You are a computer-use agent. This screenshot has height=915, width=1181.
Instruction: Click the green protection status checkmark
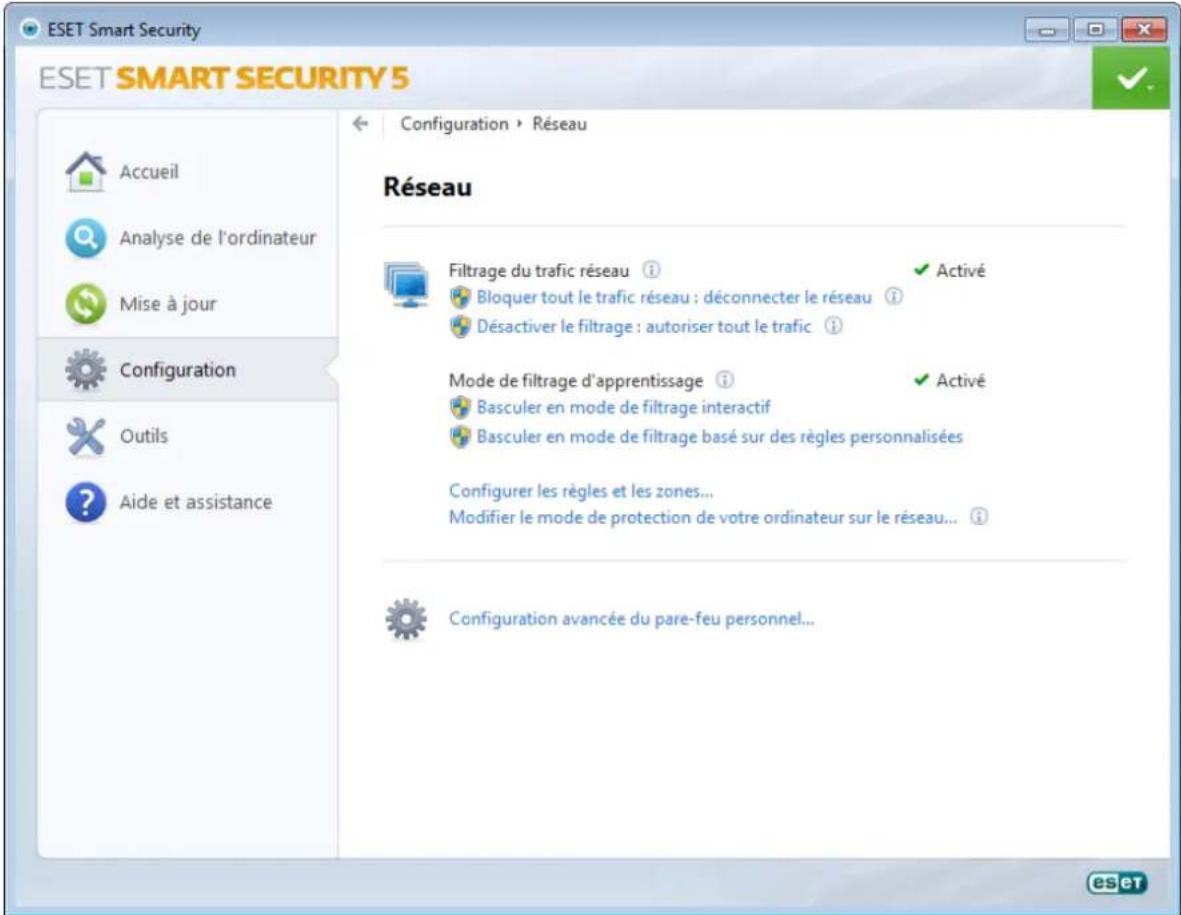click(x=1131, y=78)
